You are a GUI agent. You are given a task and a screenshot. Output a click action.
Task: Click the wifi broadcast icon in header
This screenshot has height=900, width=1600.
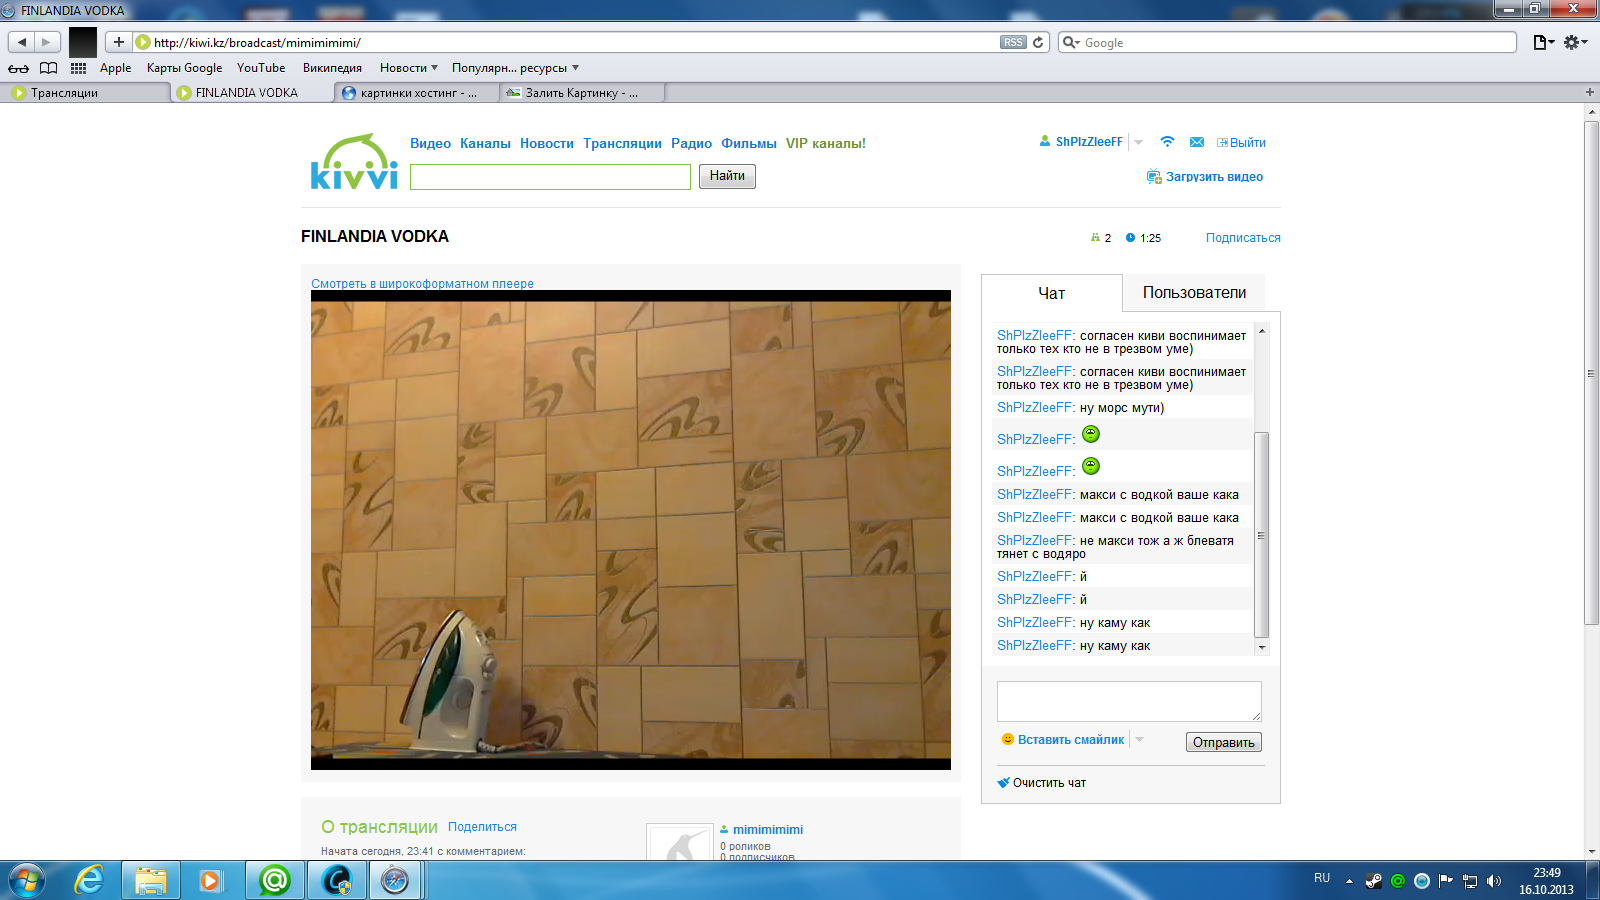pyautogui.click(x=1167, y=142)
